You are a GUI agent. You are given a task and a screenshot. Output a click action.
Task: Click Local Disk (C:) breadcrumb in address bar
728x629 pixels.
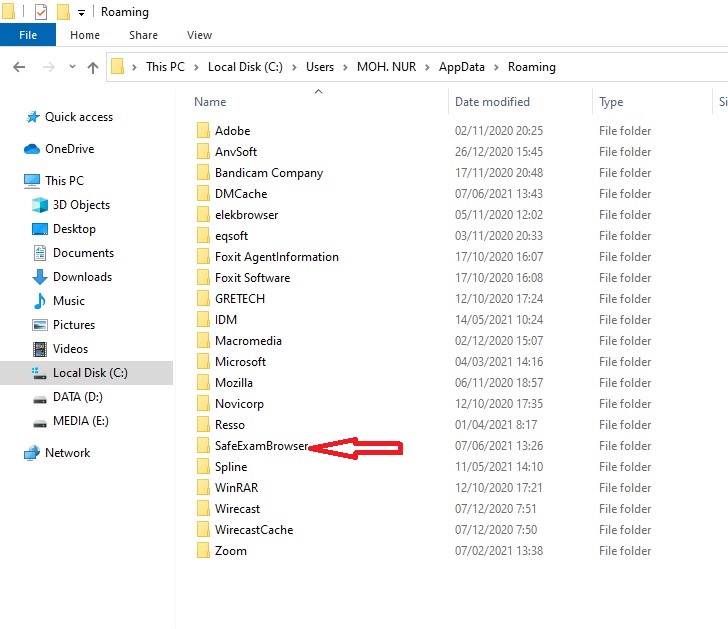point(245,67)
